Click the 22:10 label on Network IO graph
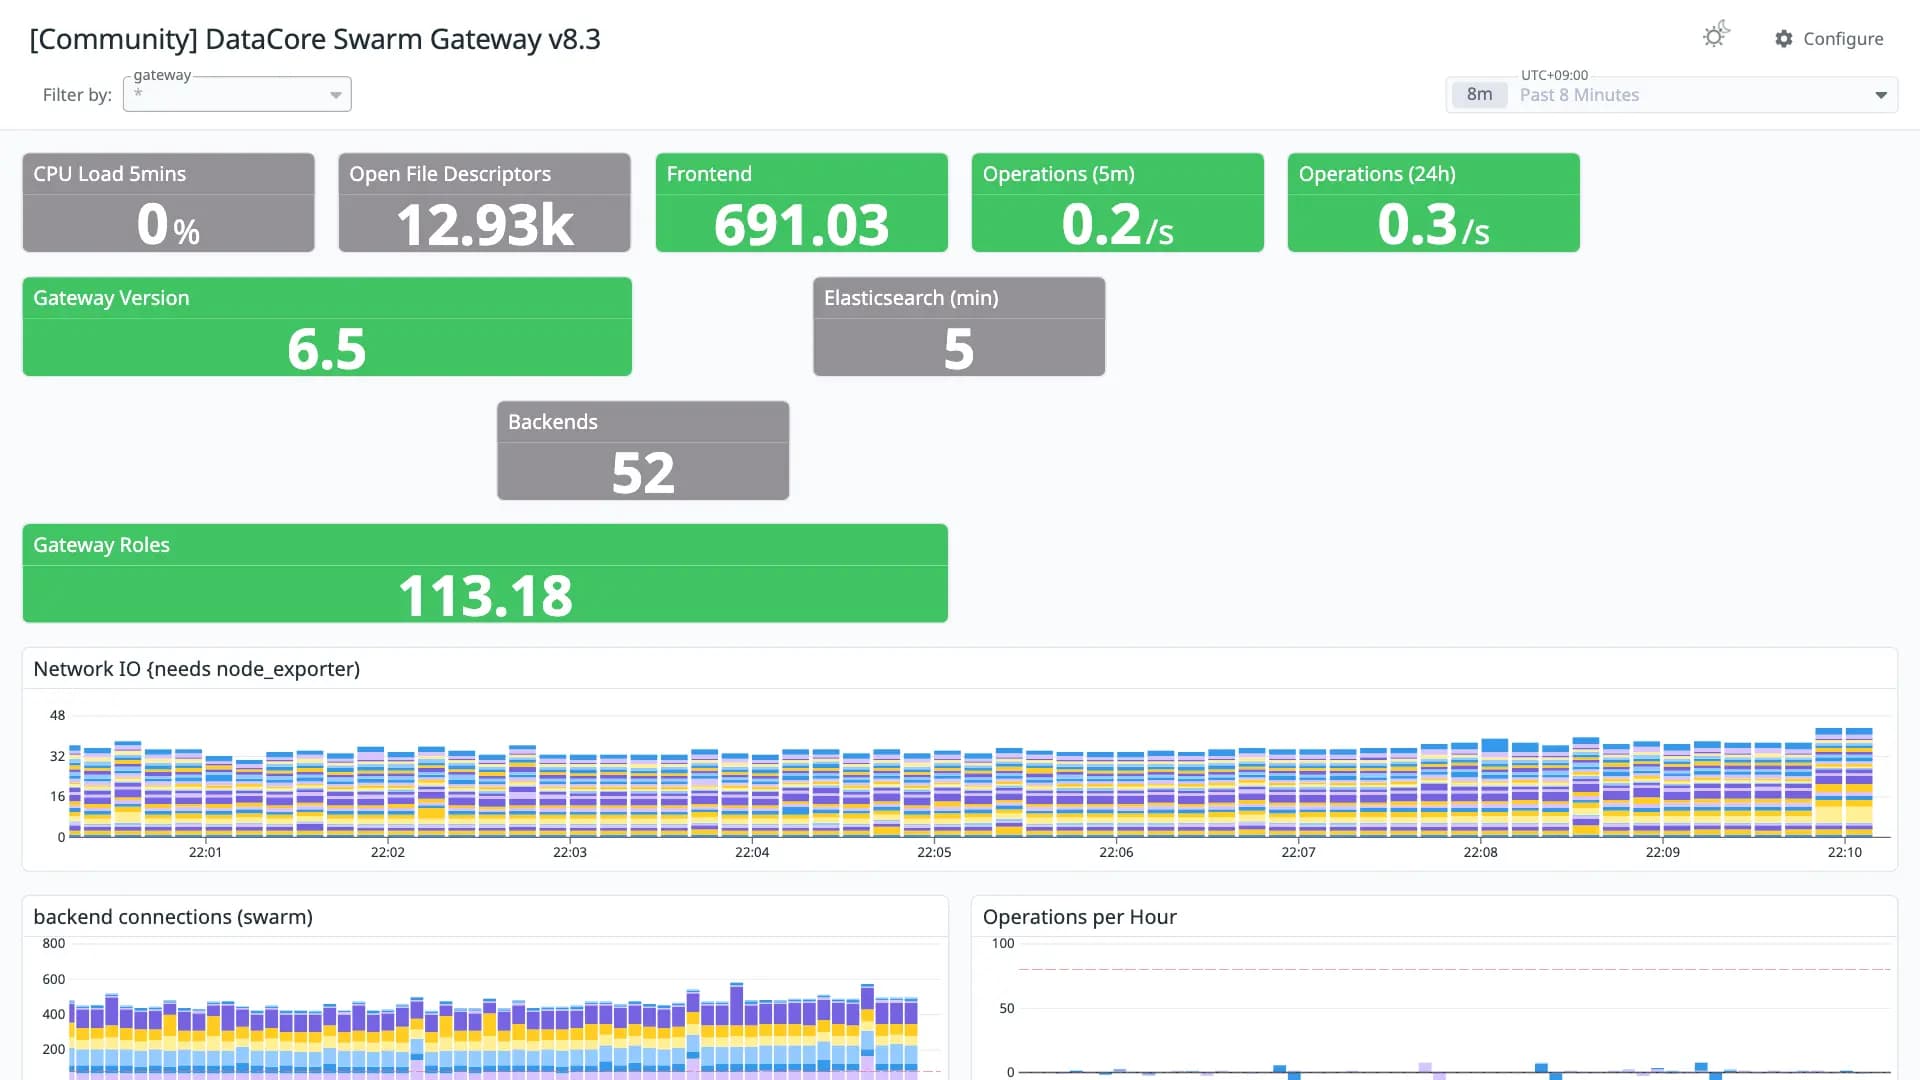 click(x=1845, y=852)
